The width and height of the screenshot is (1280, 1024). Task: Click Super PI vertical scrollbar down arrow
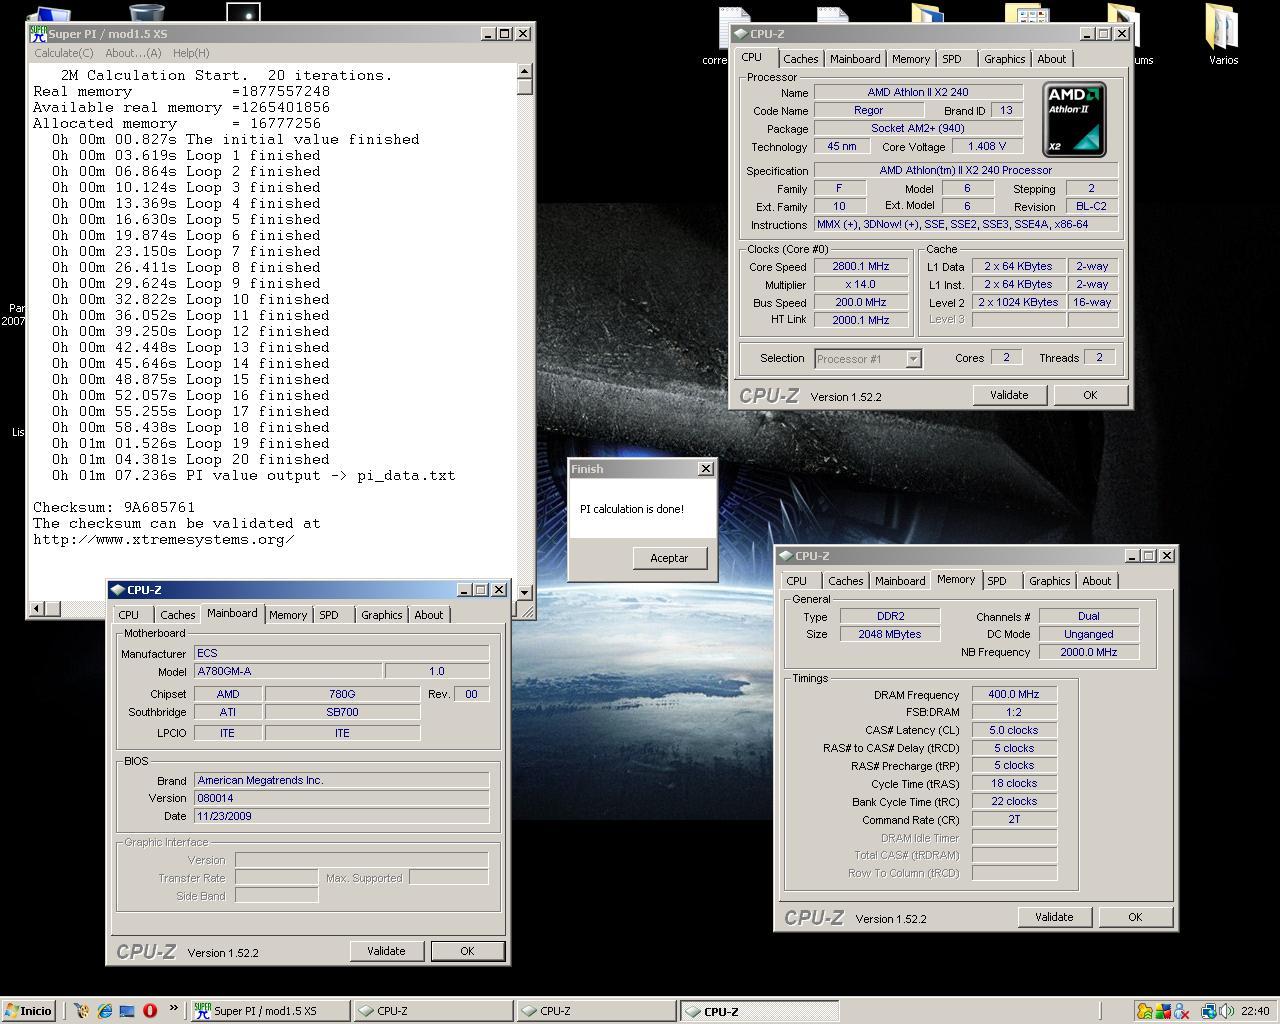(x=525, y=592)
